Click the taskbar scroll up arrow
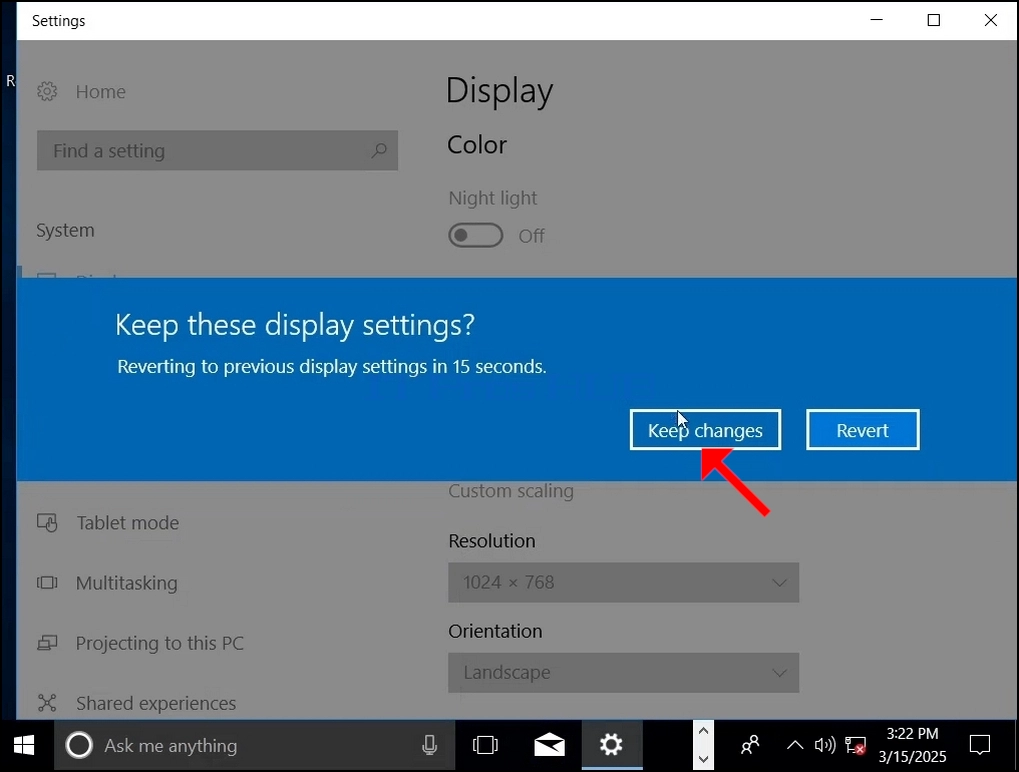 703,732
